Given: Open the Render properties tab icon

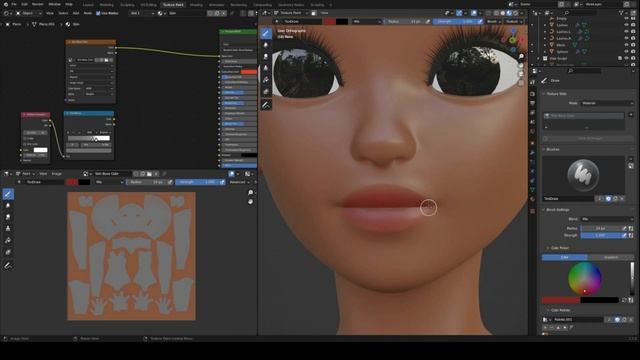Looking at the screenshot, I should click(x=533, y=94).
